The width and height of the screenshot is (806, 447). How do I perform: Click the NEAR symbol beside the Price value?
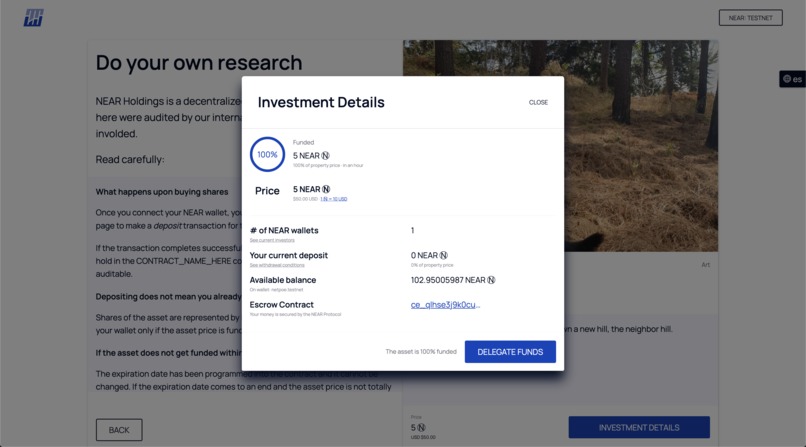point(326,189)
